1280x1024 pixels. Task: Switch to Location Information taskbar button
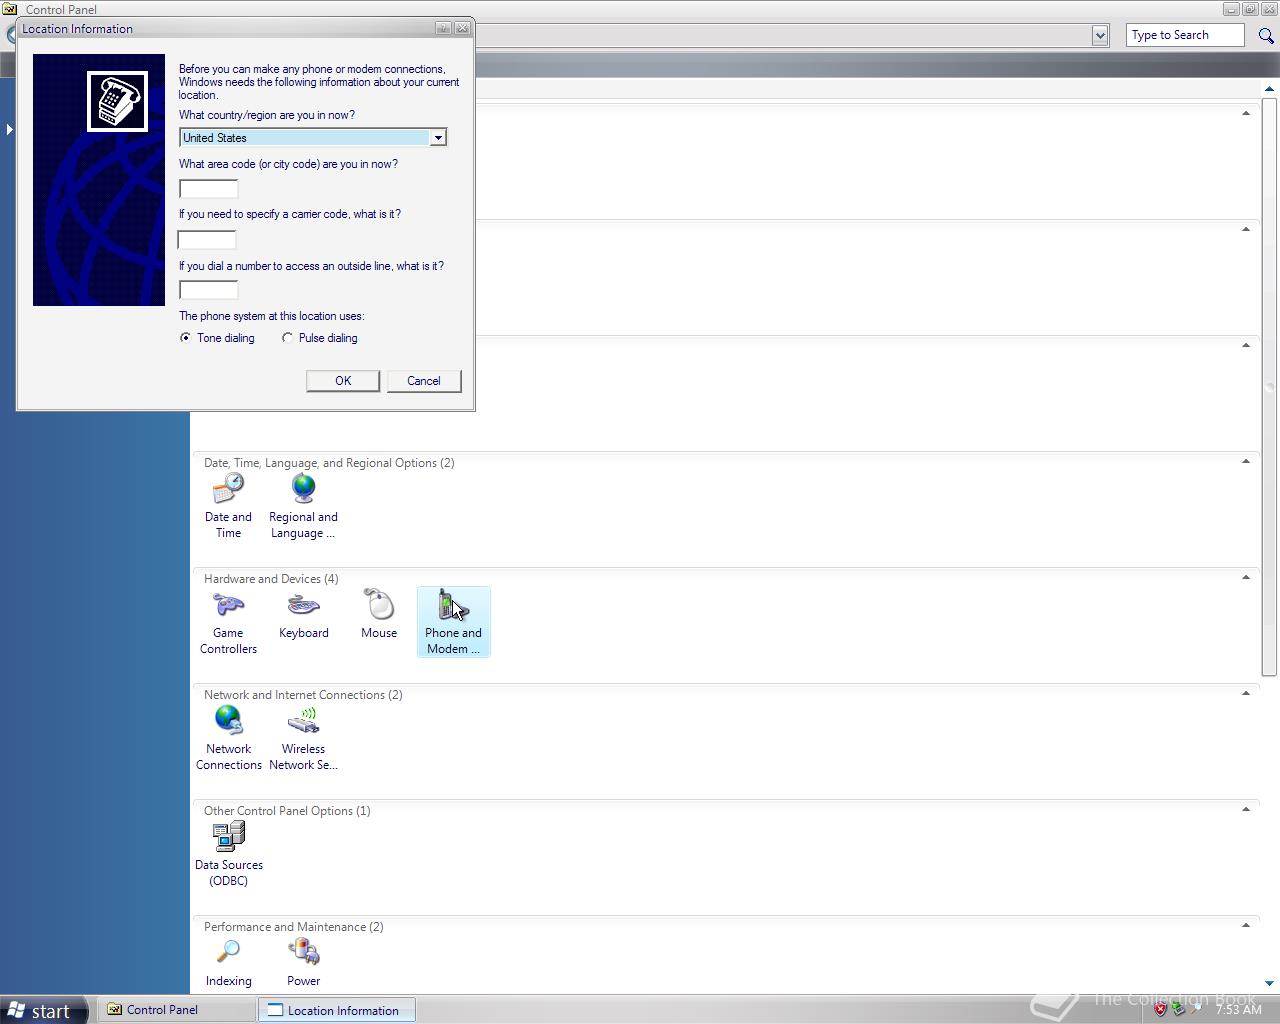[337, 1010]
